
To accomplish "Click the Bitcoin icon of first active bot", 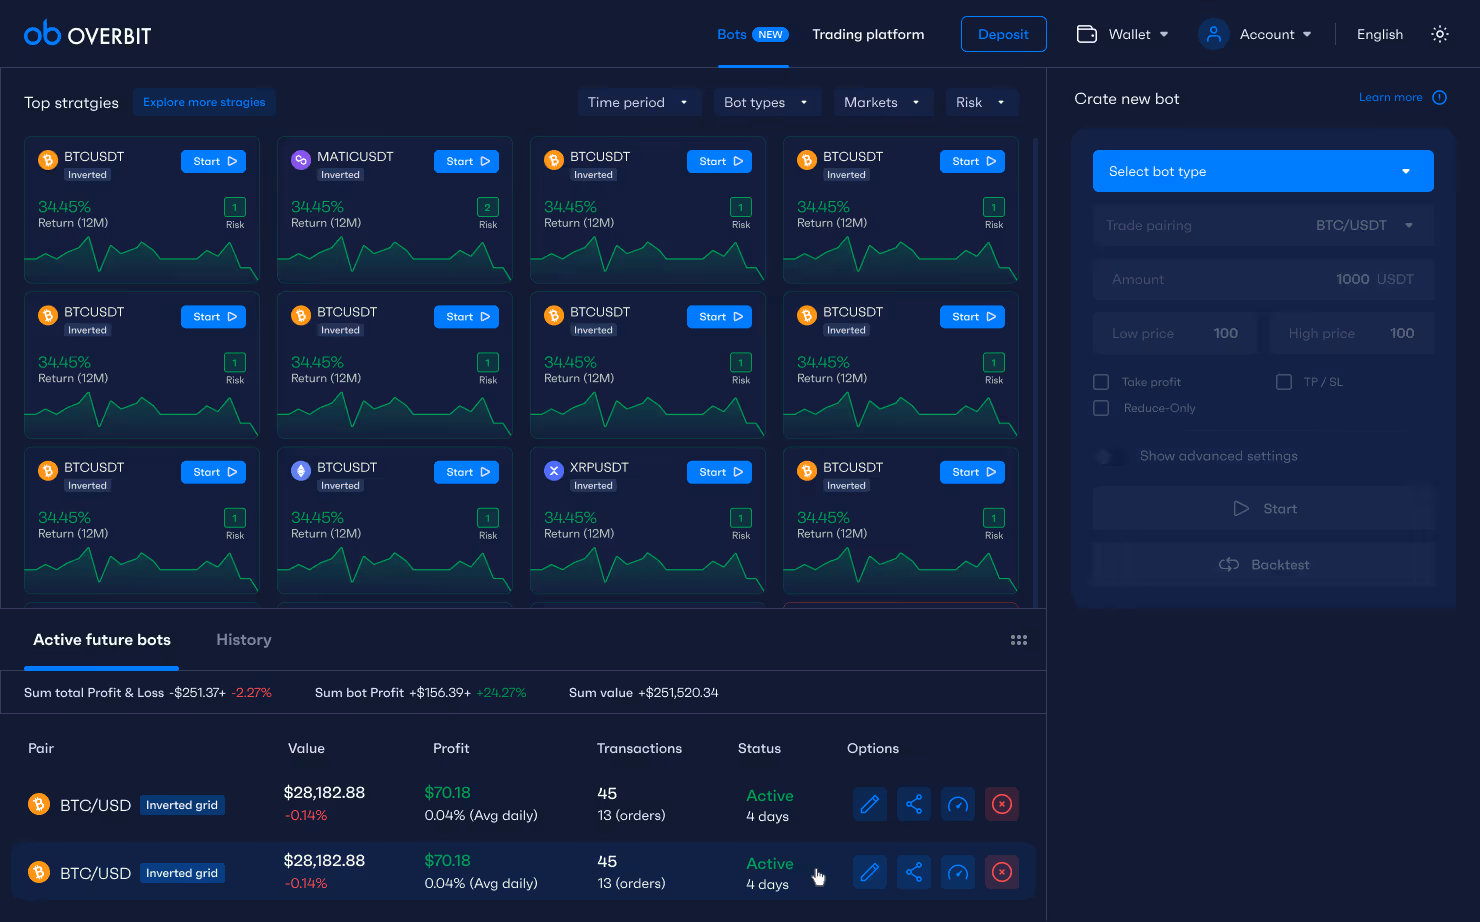I will (x=39, y=804).
